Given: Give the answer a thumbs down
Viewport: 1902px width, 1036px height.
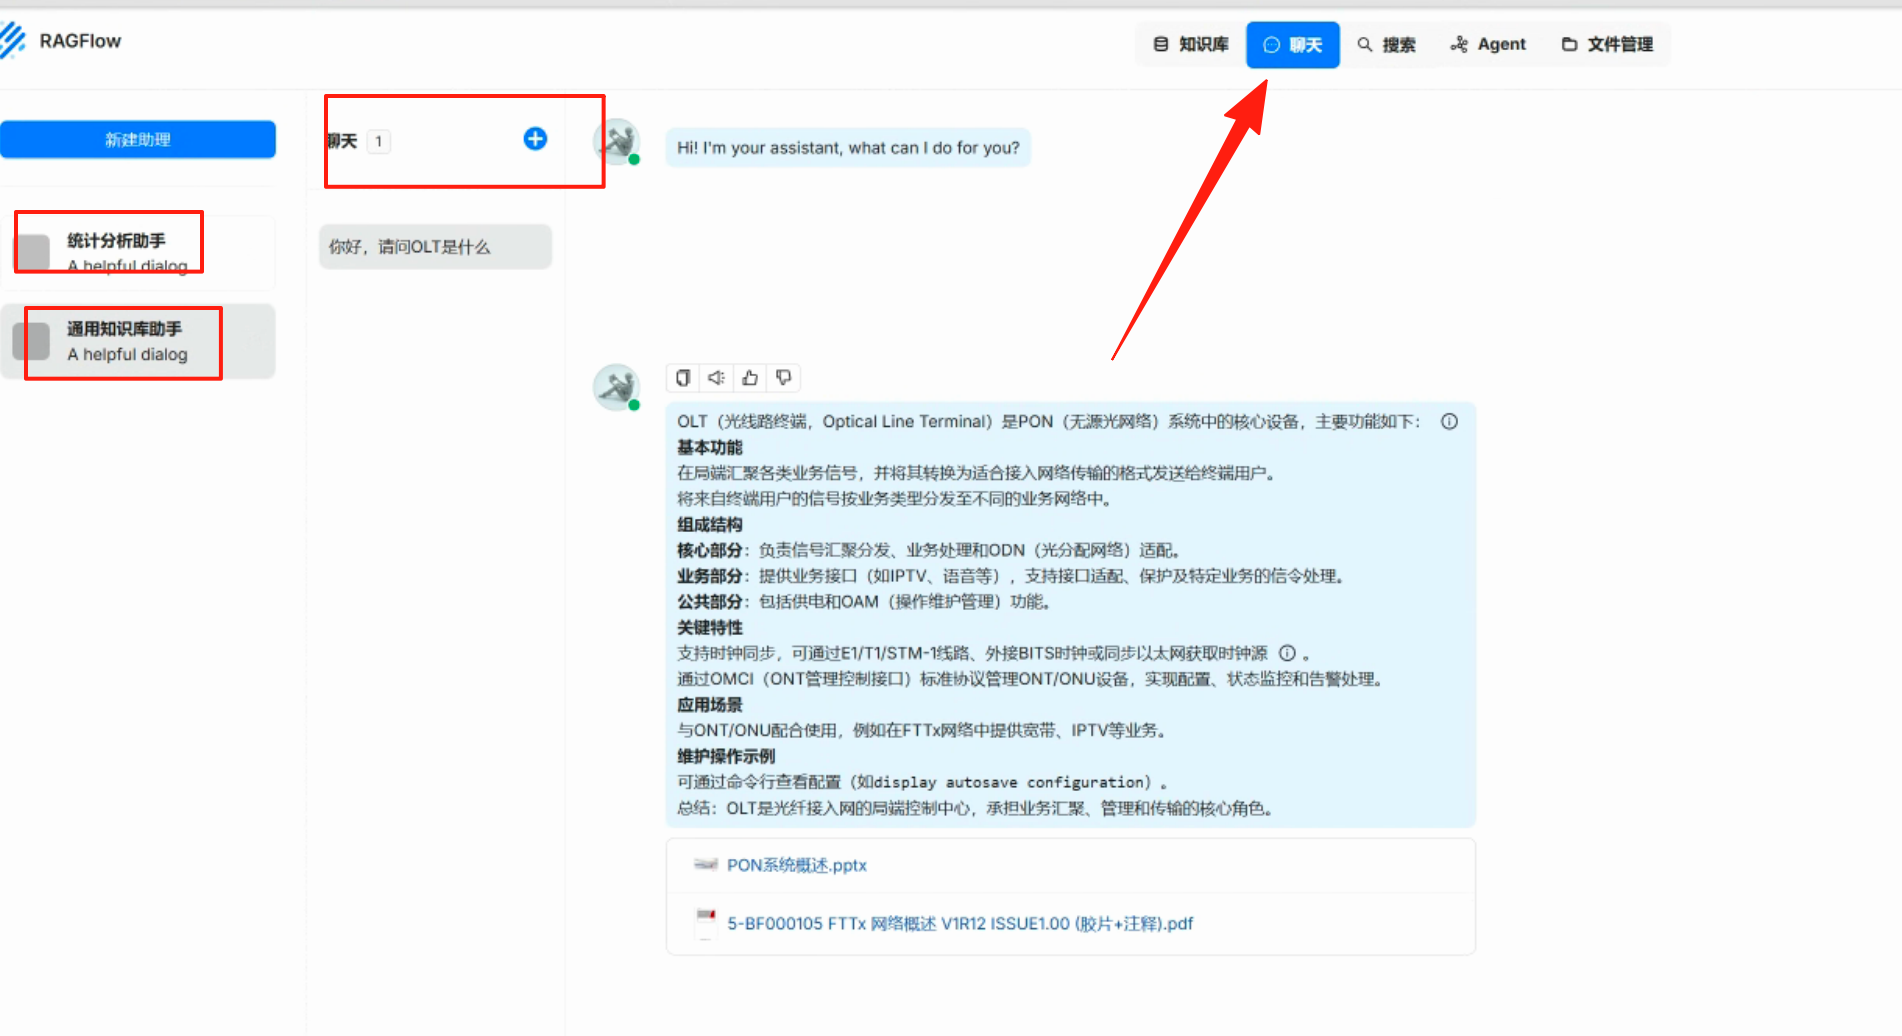Looking at the screenshot, I should 784,378.
